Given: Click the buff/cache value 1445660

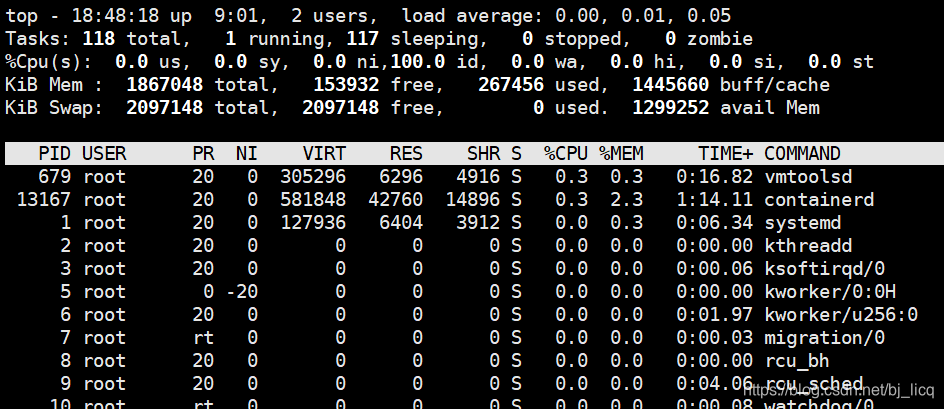Looking at the screenshot, I should (671, 84).
